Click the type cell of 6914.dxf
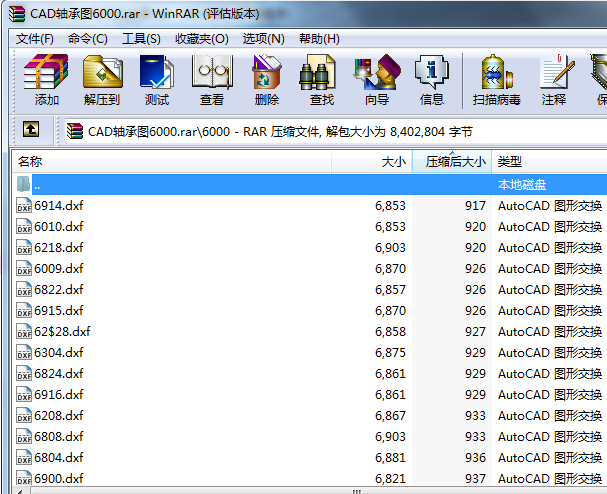The width and height of the screenshot is (607, 494). click(x=550, y=206)
